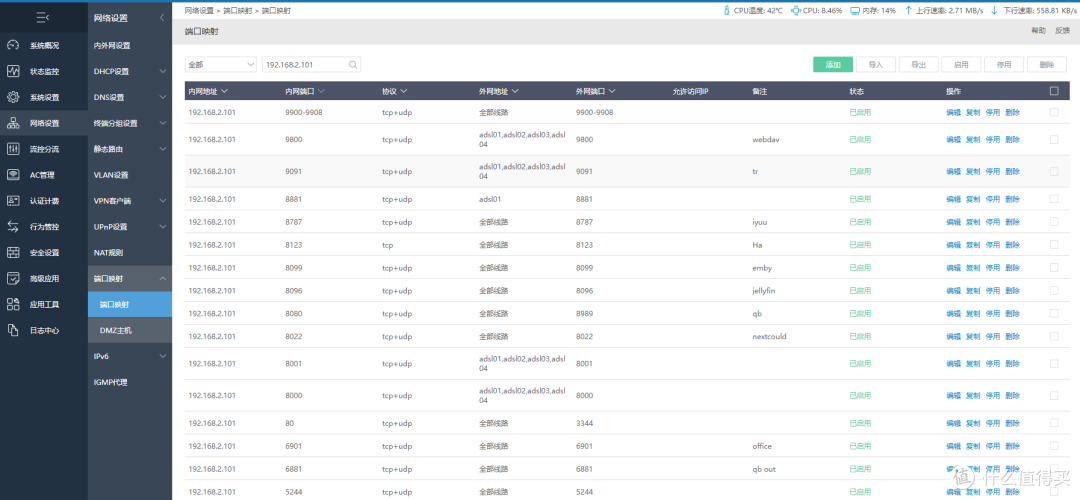Open 行为管控 icon
The height and width of the screenshot is (500, 1080).
coord(13,227)
